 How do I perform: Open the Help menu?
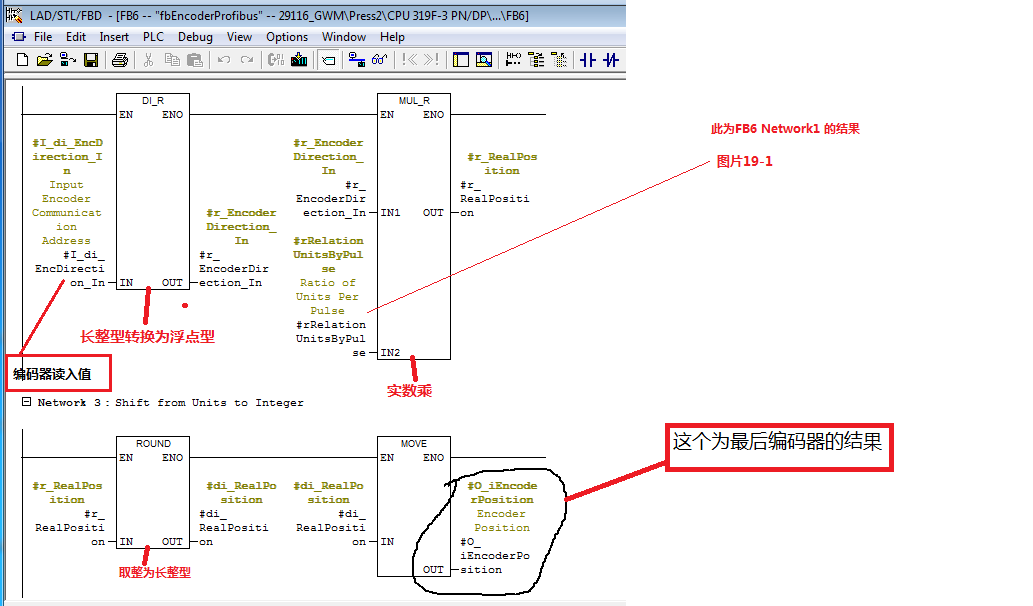[392, 37]
